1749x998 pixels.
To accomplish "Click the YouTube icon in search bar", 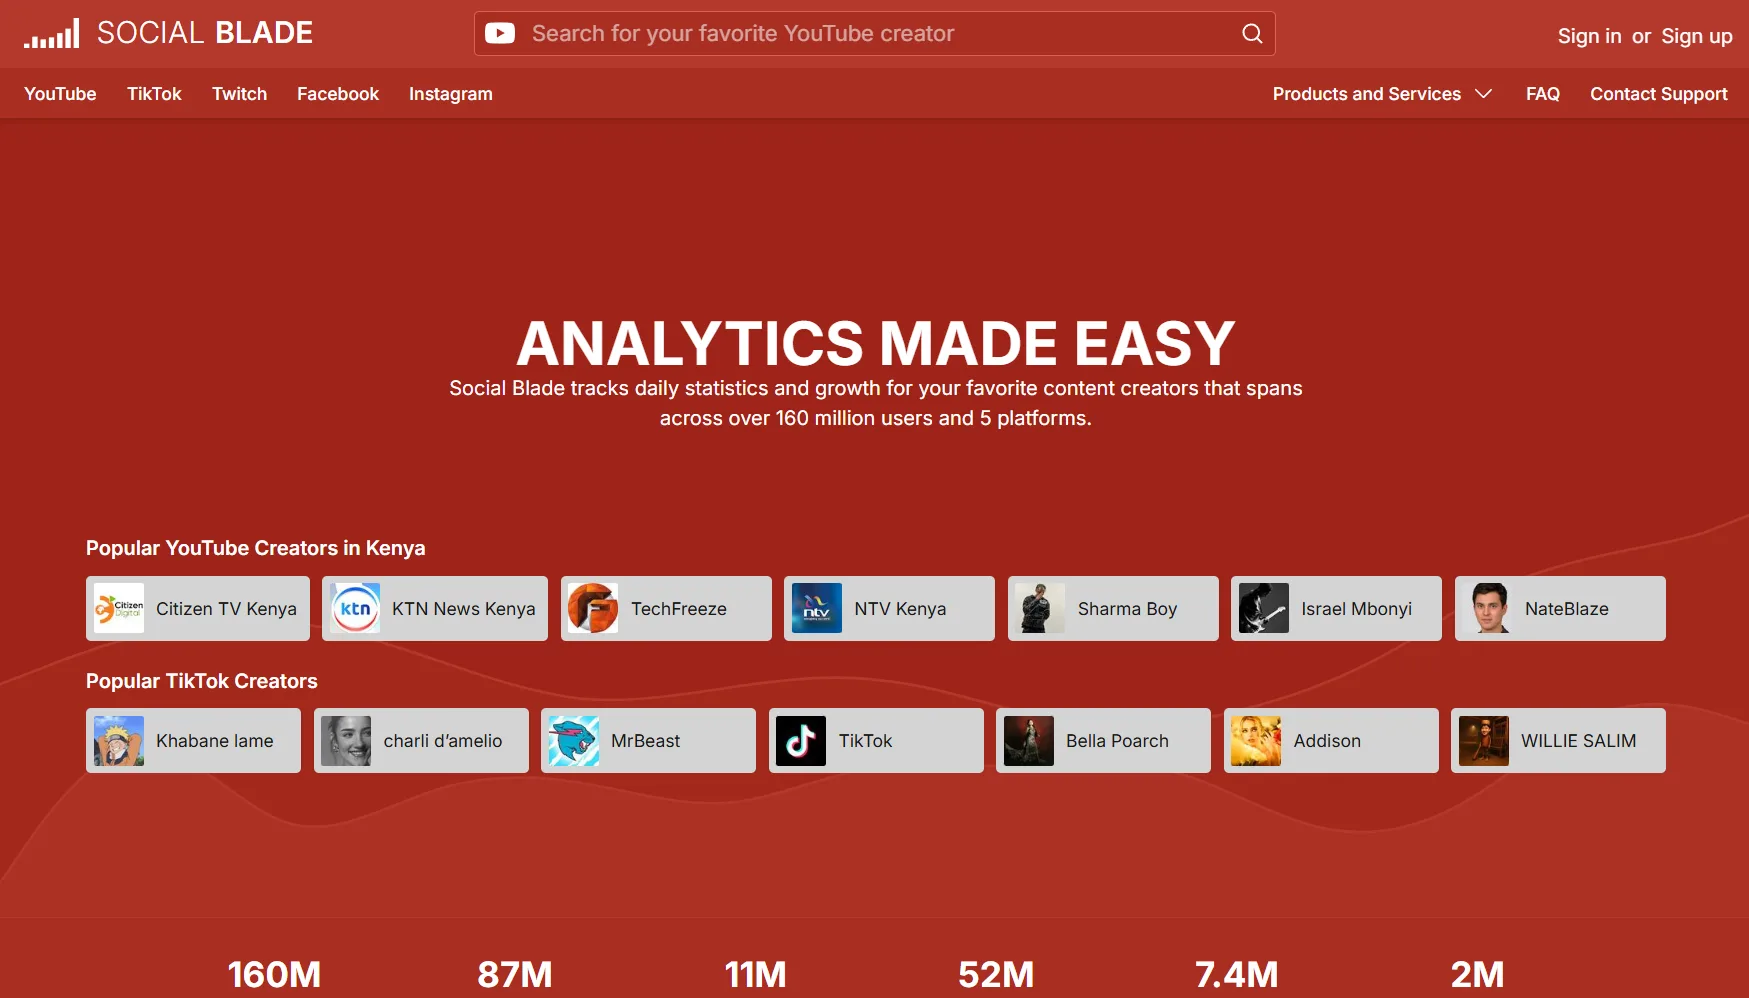I will pos(500,33).
